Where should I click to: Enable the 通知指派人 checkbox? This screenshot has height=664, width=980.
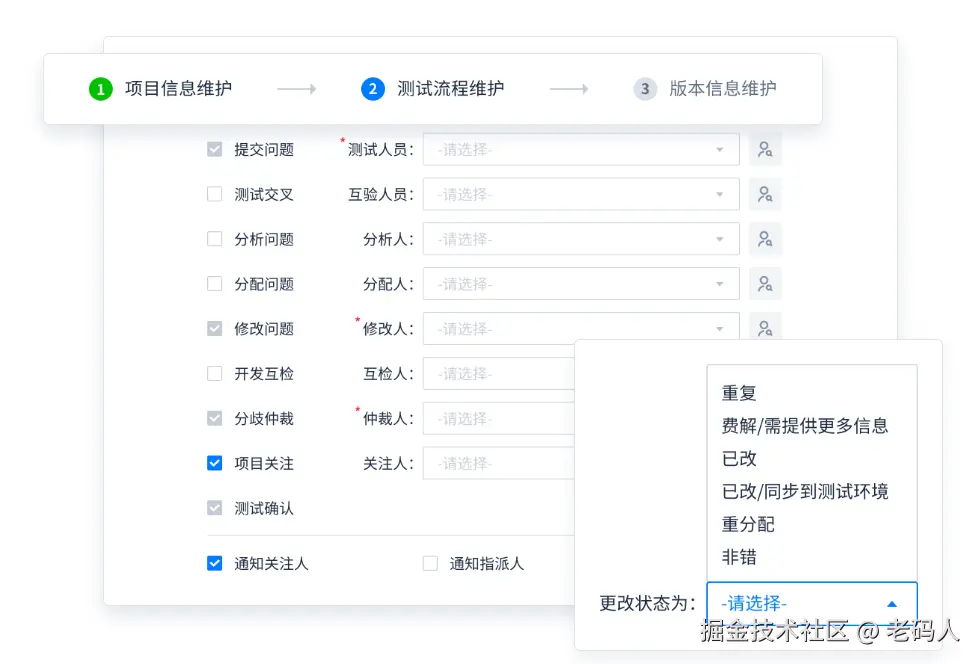tap(430, 563)
